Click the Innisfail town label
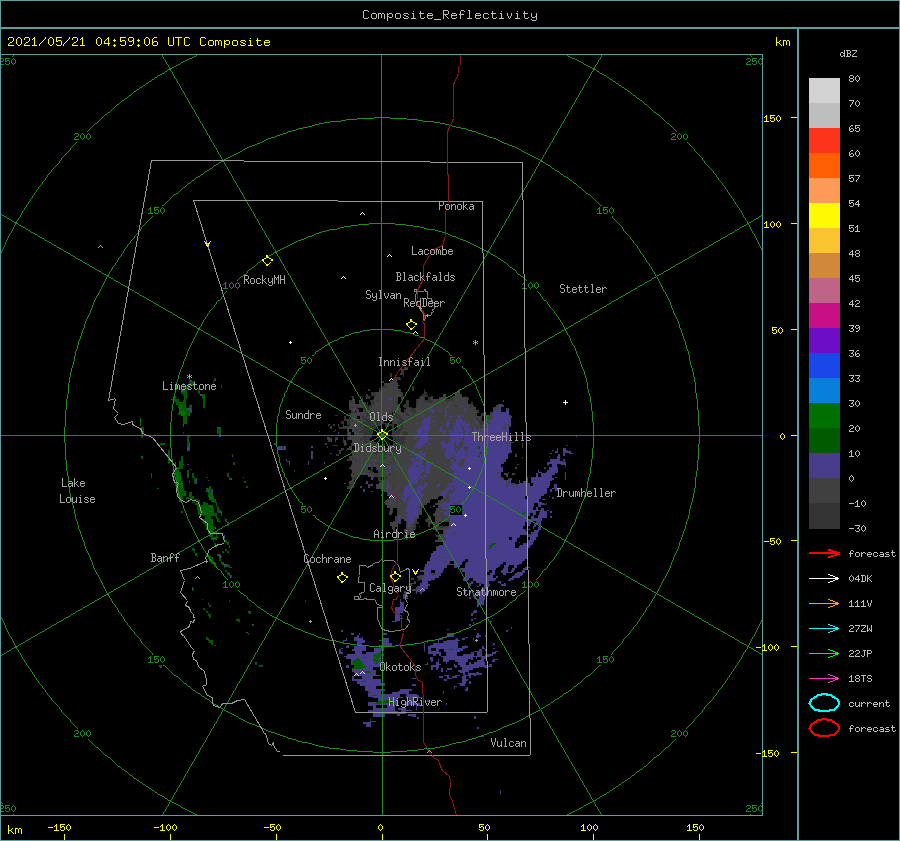The height and width of the screenshot is (841, 900). point(404,362)
